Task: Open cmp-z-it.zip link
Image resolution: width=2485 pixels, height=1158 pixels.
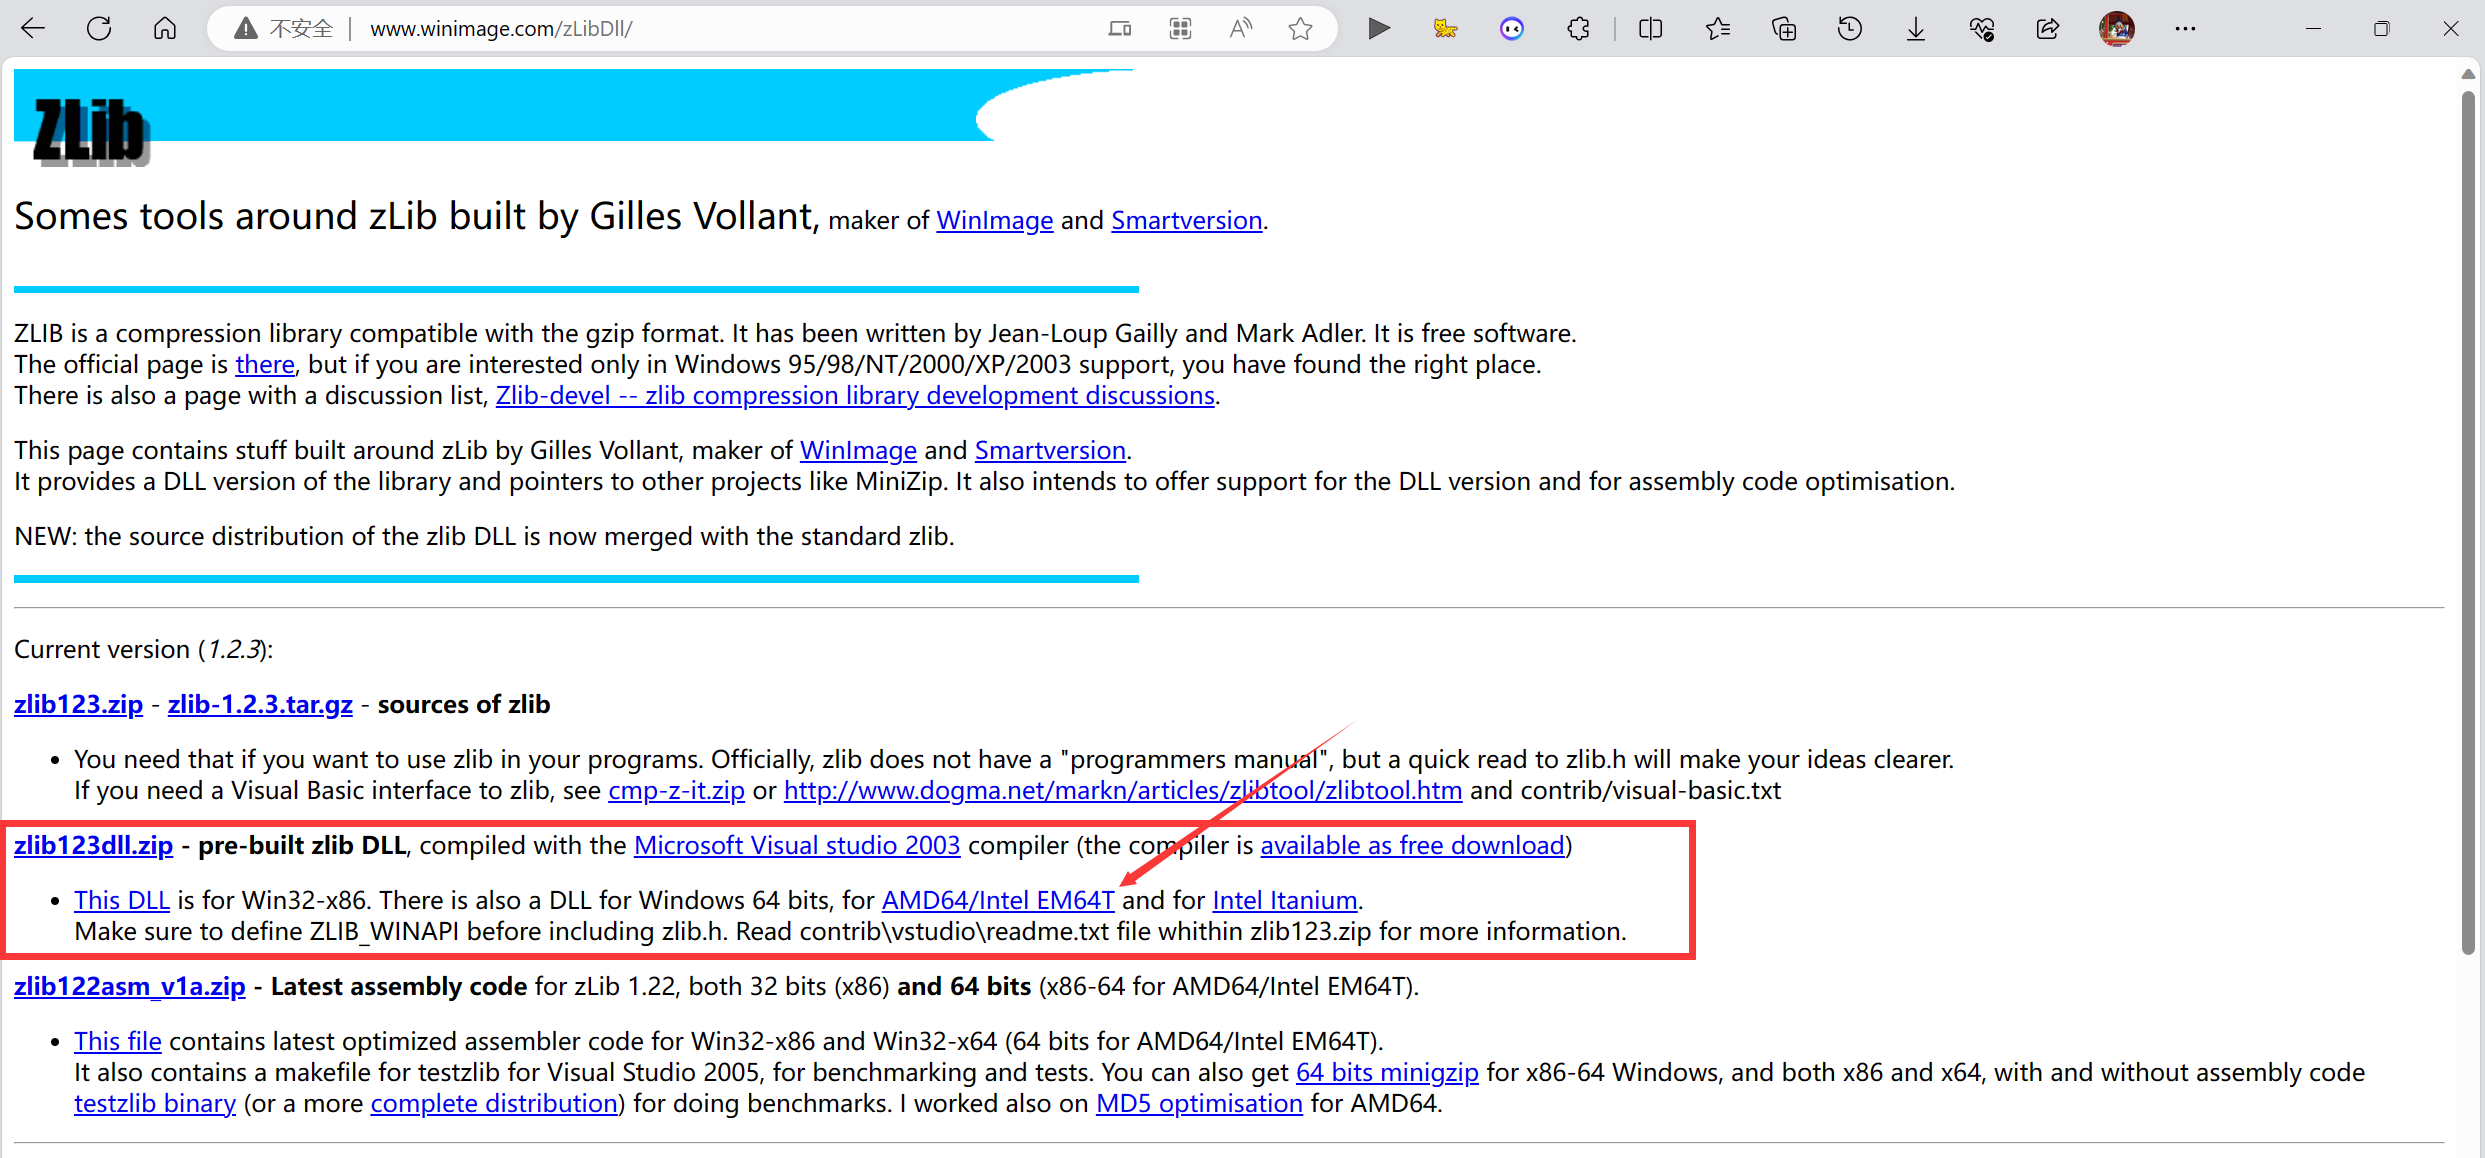Action: [676, 790]
